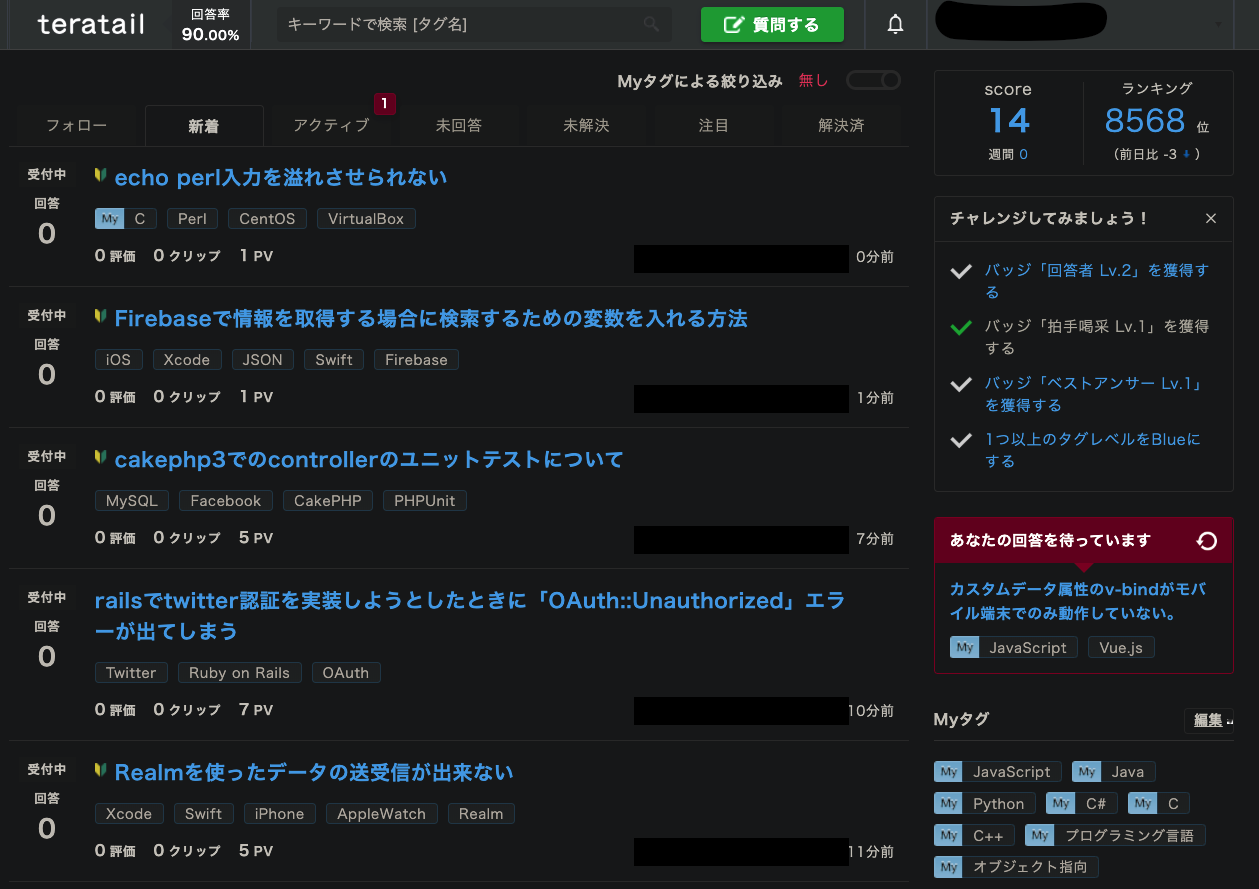Toggle the Myタグによる絞り込み switch
Viewport: 1259px width, 889px height.
coord(873,80)
